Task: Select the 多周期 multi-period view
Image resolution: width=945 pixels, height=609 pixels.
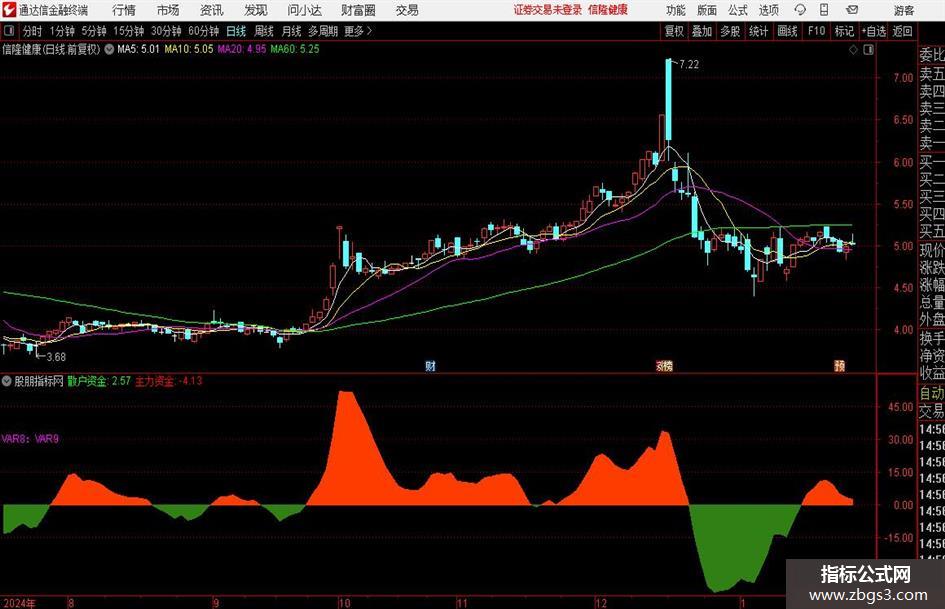Action: tap(323, 31)
